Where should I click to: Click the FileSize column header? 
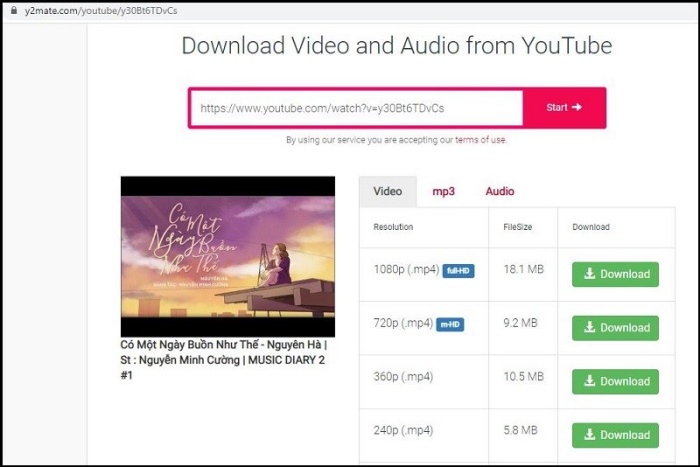coord(518,227)
